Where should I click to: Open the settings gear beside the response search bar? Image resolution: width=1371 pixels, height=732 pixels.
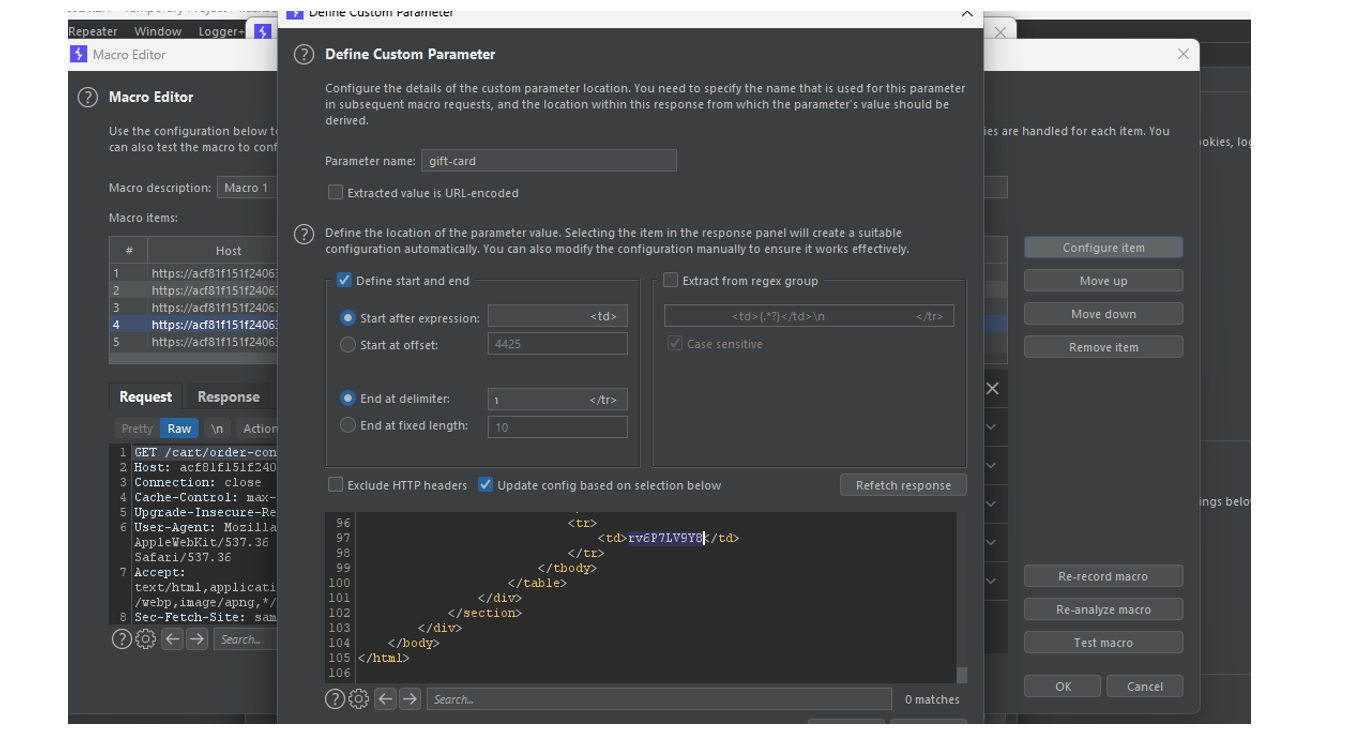pos(358,699)
